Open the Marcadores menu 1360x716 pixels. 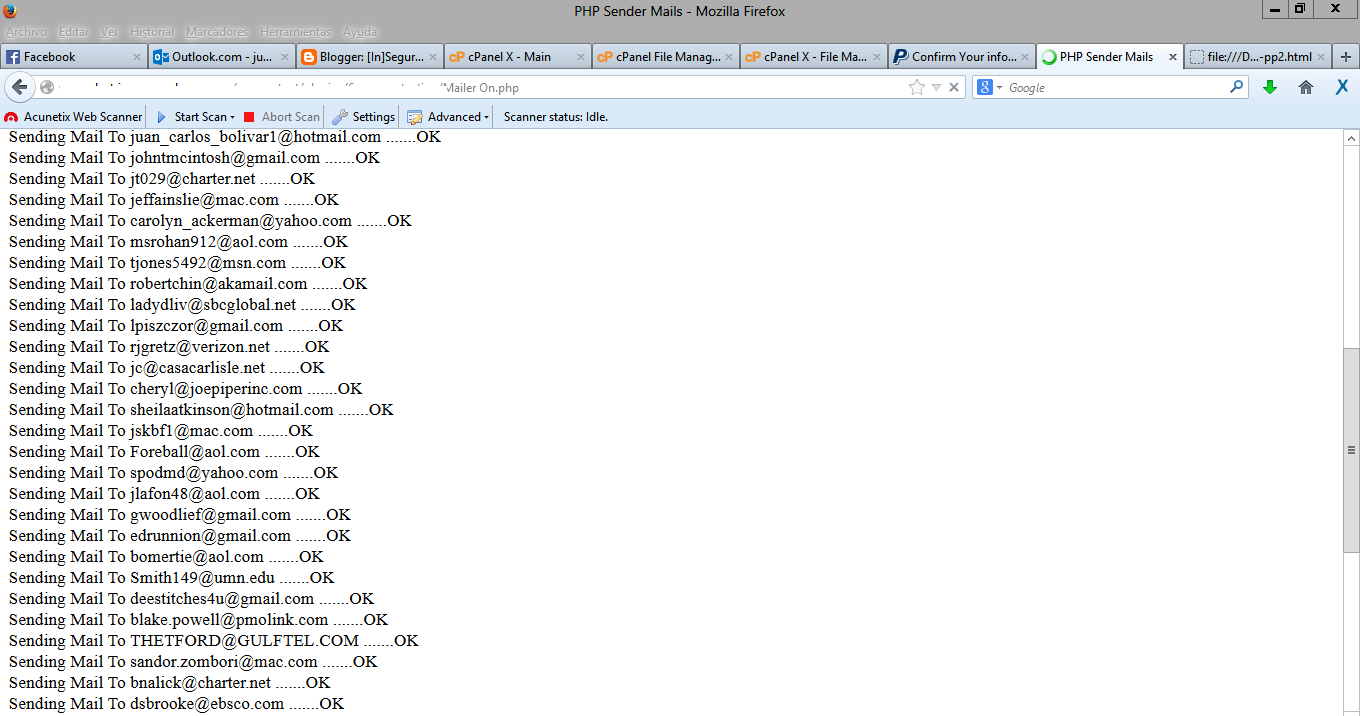click(x=218, y=32)
